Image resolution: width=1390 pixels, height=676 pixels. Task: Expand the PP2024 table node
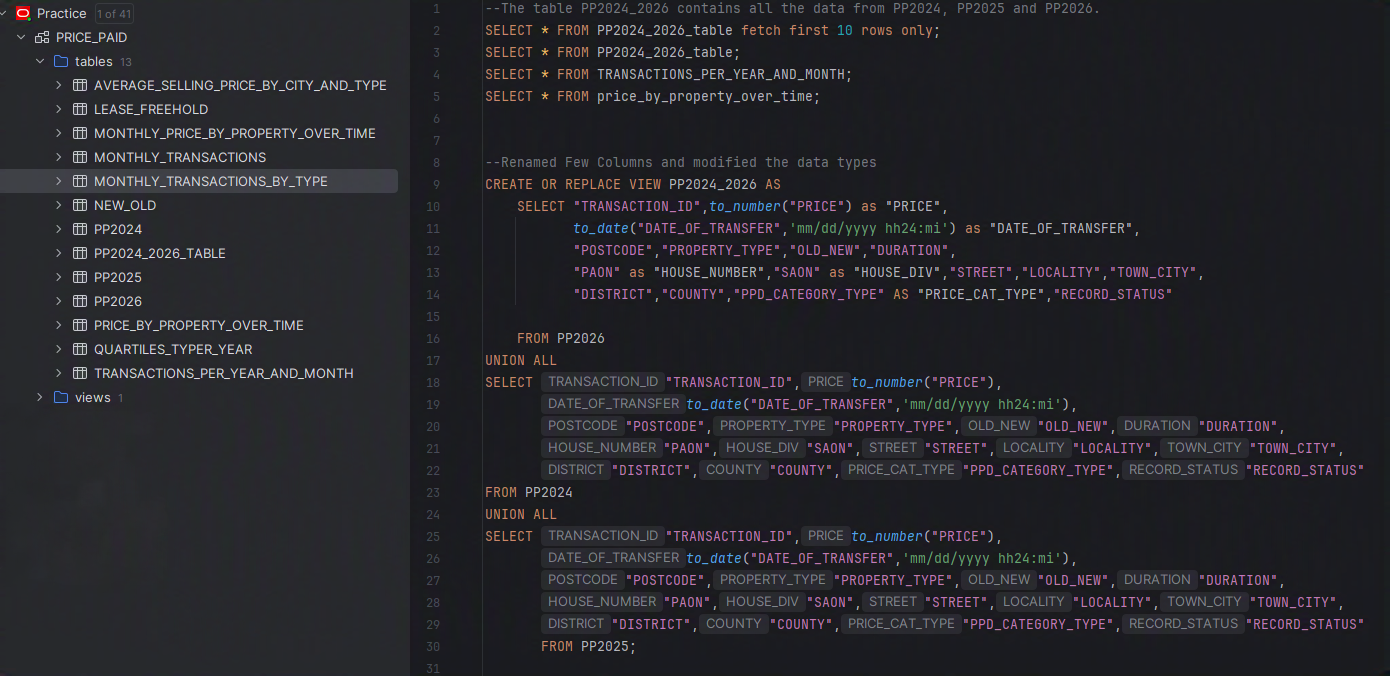click(59, 229)
